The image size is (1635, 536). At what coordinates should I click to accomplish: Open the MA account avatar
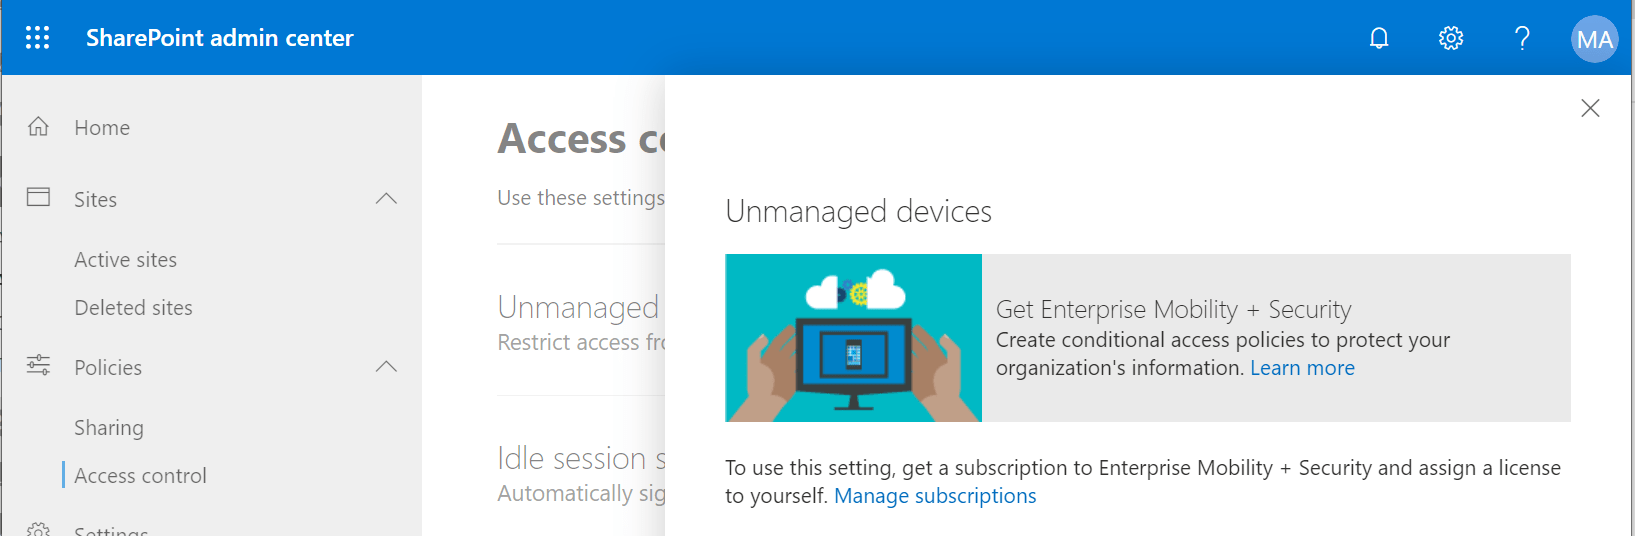click(x=1594, y=39)
